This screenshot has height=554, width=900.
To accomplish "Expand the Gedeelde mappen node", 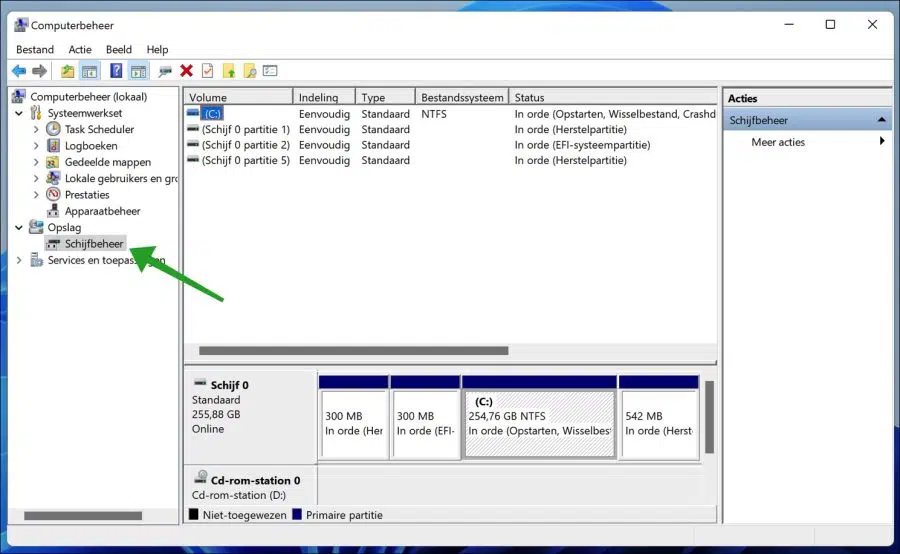I will click(x=36, y=162).
